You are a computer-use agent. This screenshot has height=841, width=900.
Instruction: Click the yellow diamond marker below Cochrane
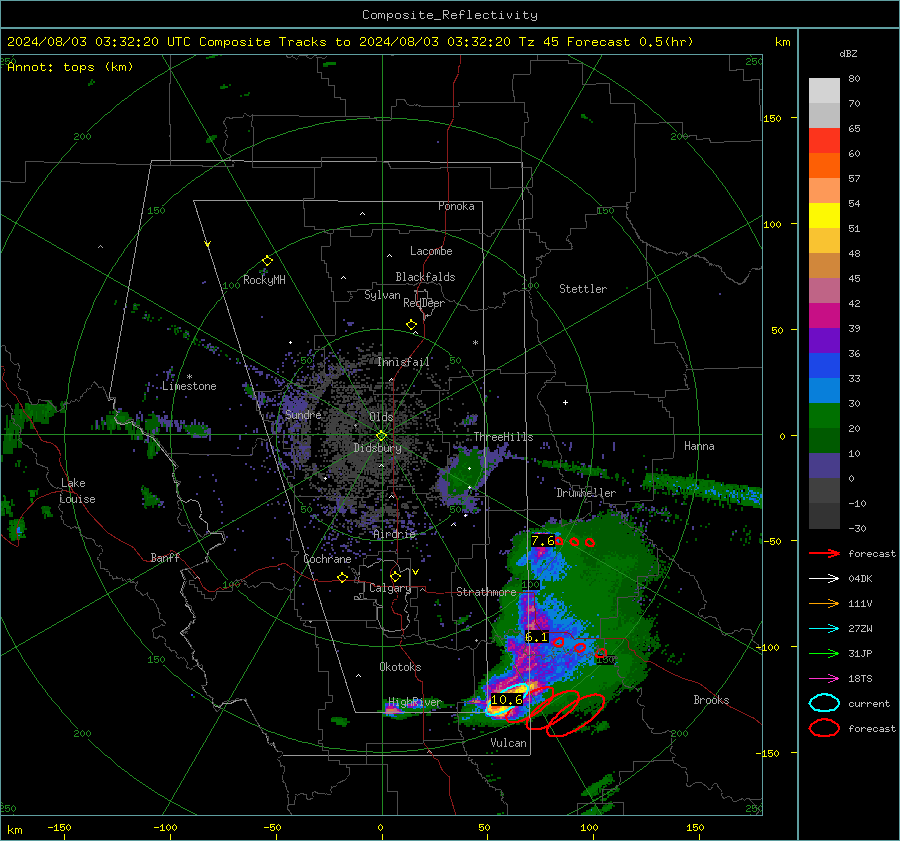click(343, 577)
